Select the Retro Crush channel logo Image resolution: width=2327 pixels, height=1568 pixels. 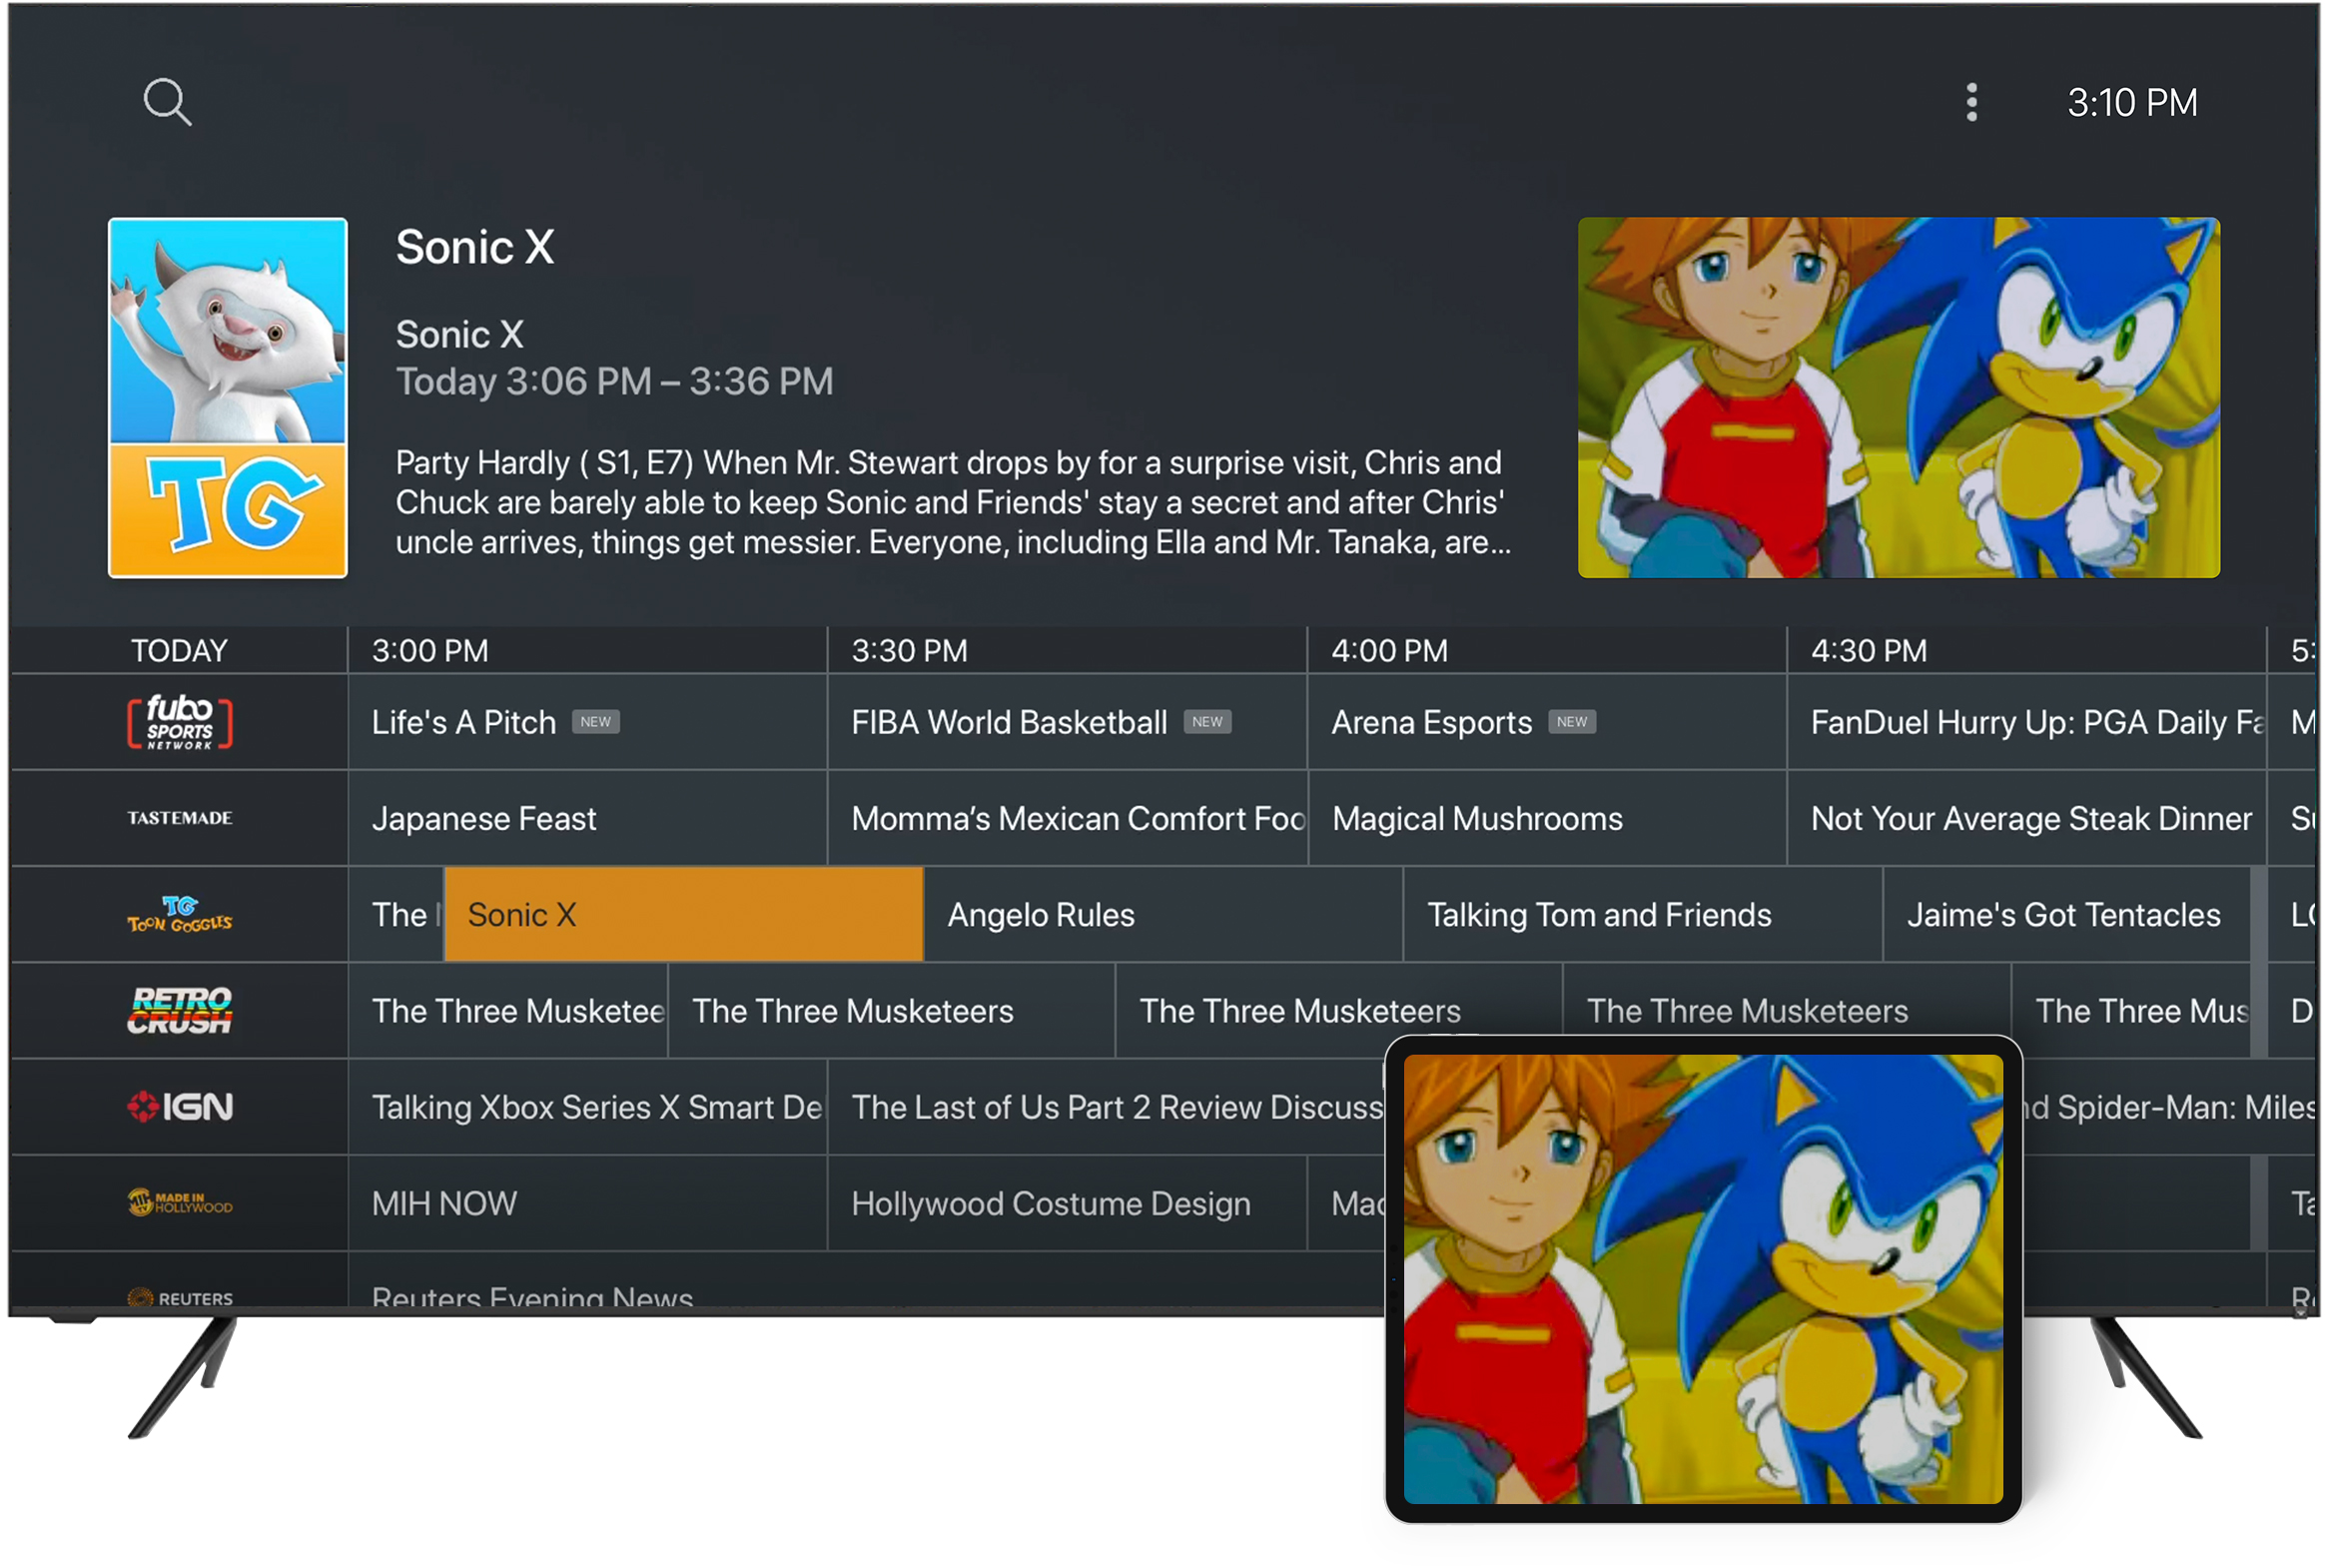180,1010
